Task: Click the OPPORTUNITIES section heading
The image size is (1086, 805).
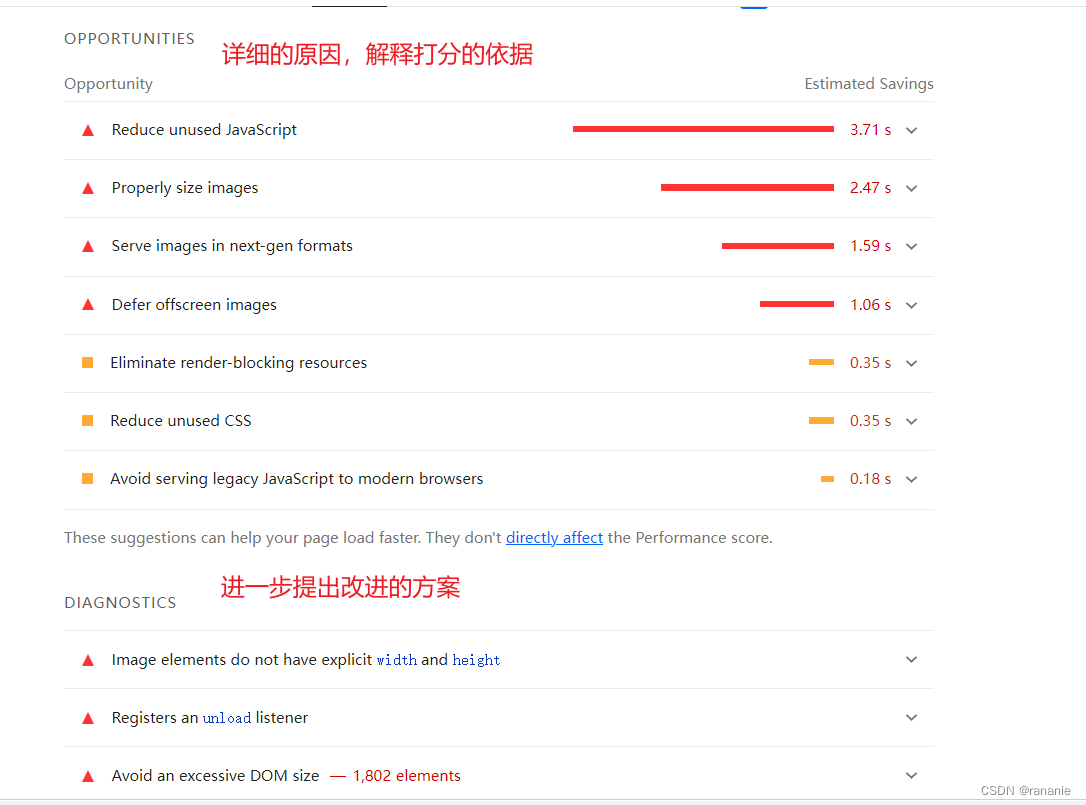Action: (x=130, y=39)
